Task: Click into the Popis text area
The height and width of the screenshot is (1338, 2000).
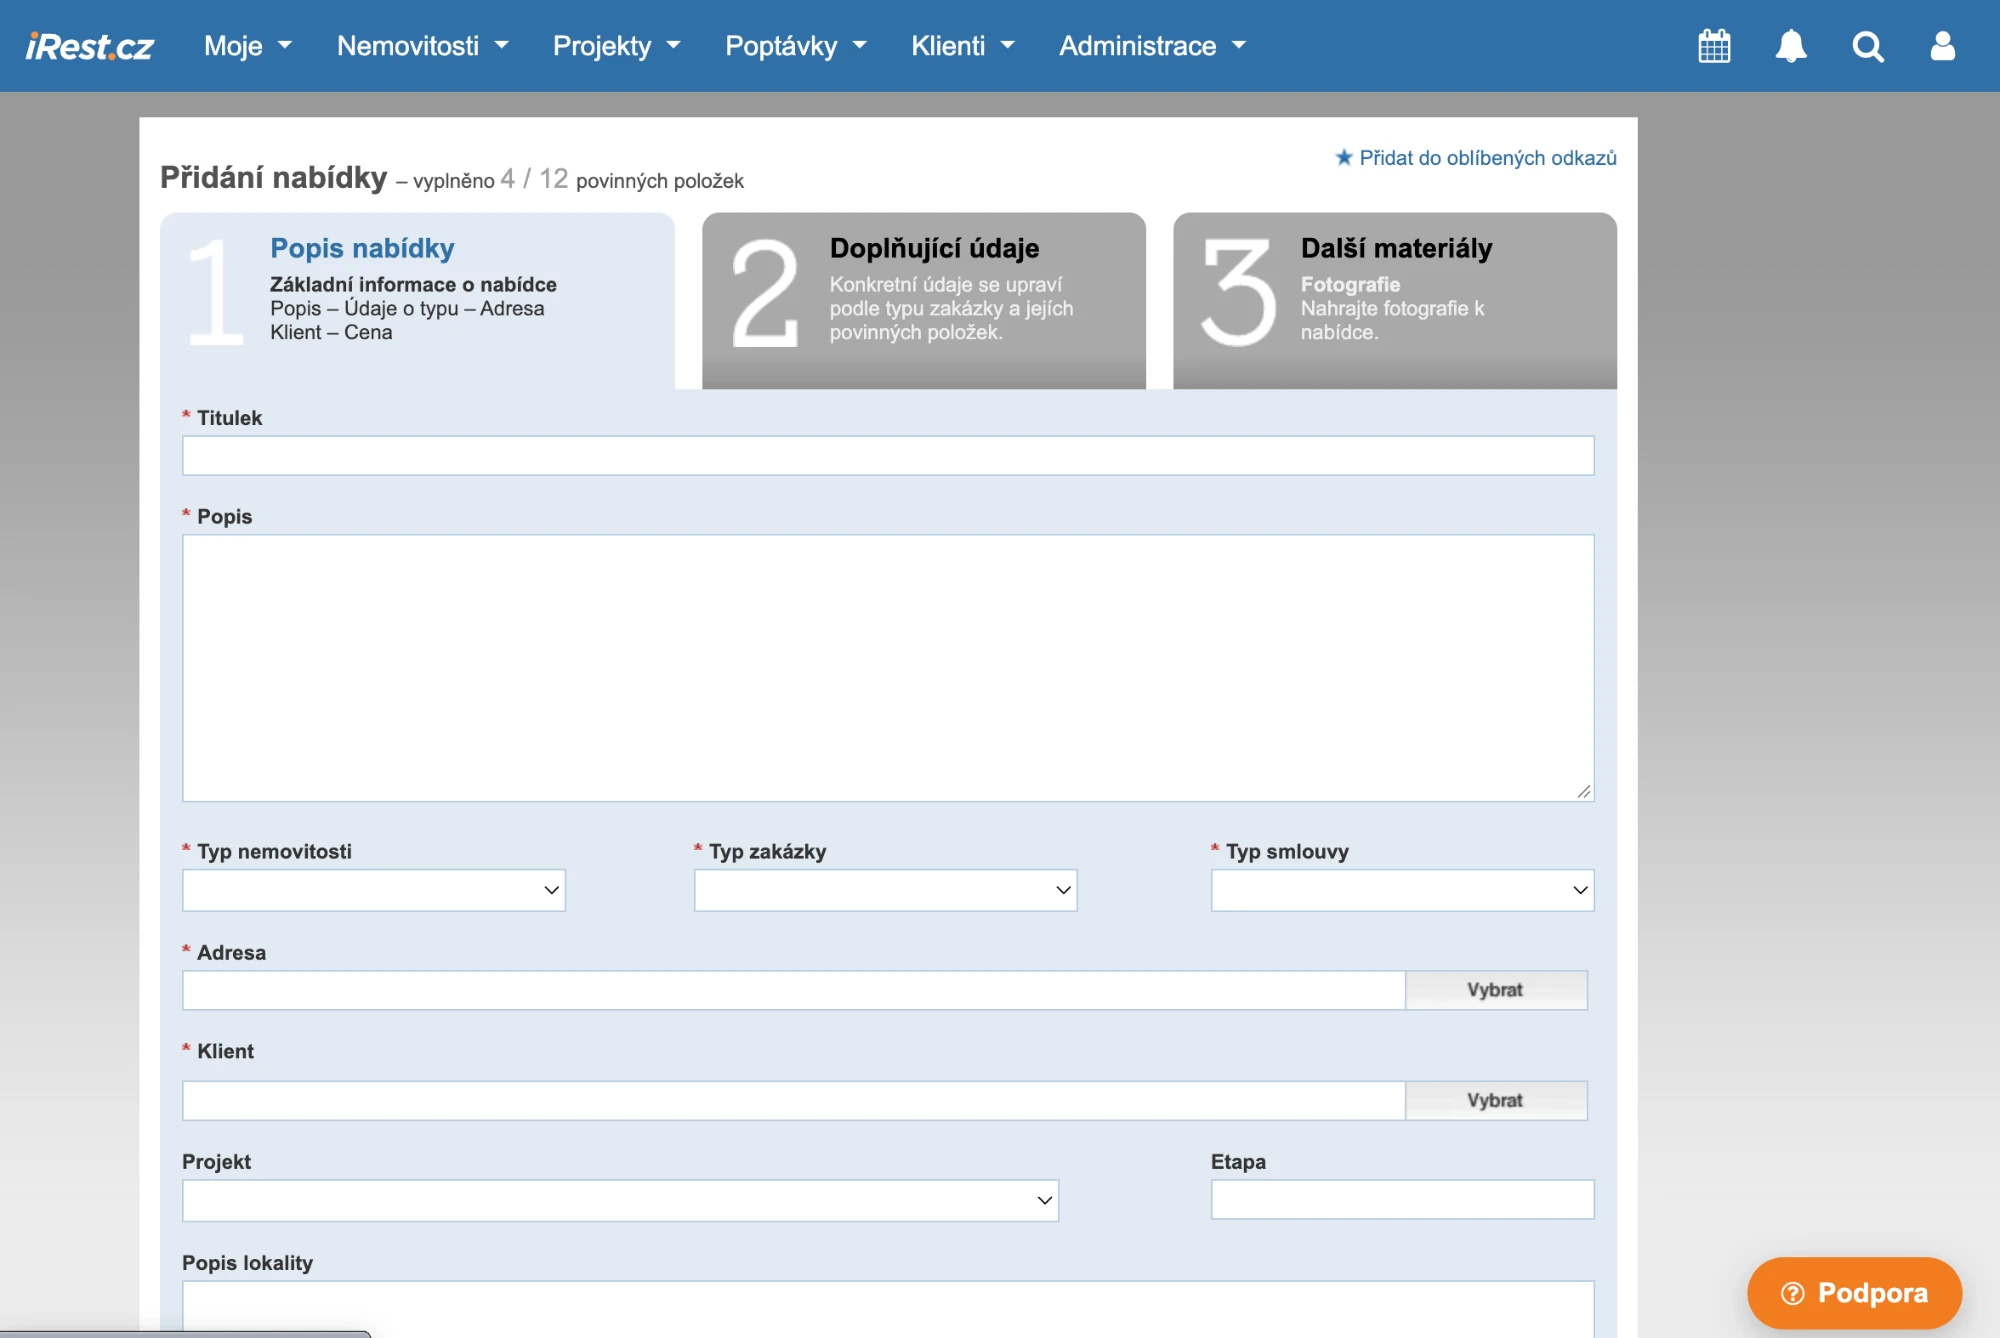Action: pyautogui.click(x=888, y=668)
